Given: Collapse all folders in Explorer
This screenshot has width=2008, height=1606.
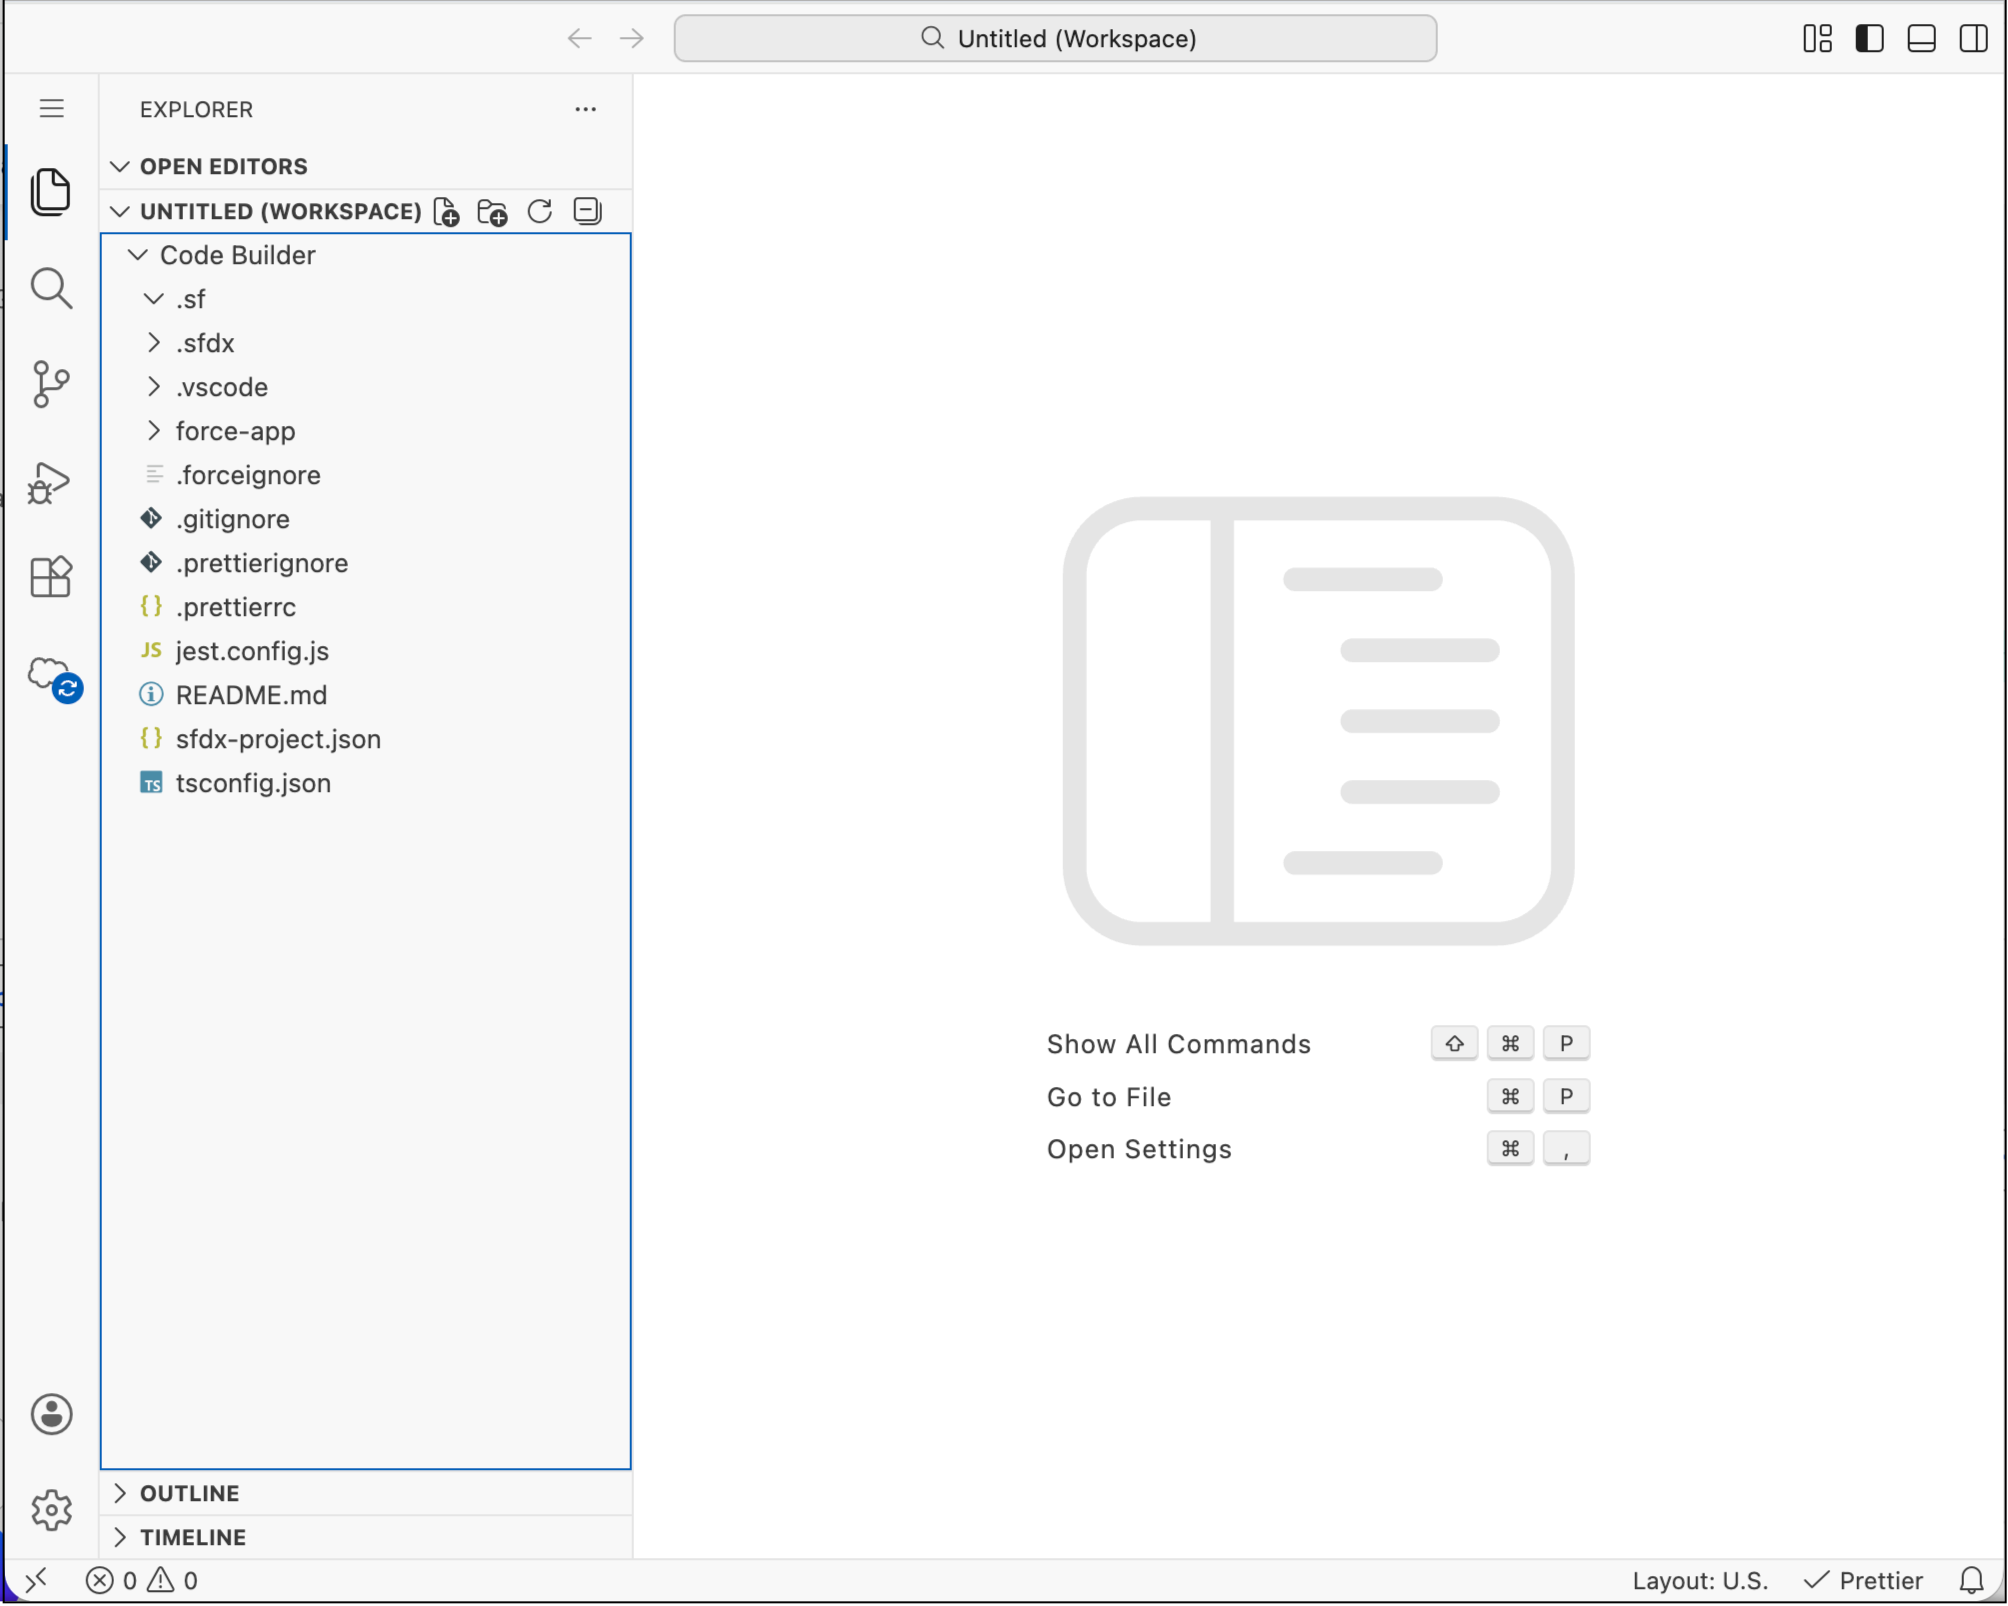Looking at the screenshot, I should point(587,211).
